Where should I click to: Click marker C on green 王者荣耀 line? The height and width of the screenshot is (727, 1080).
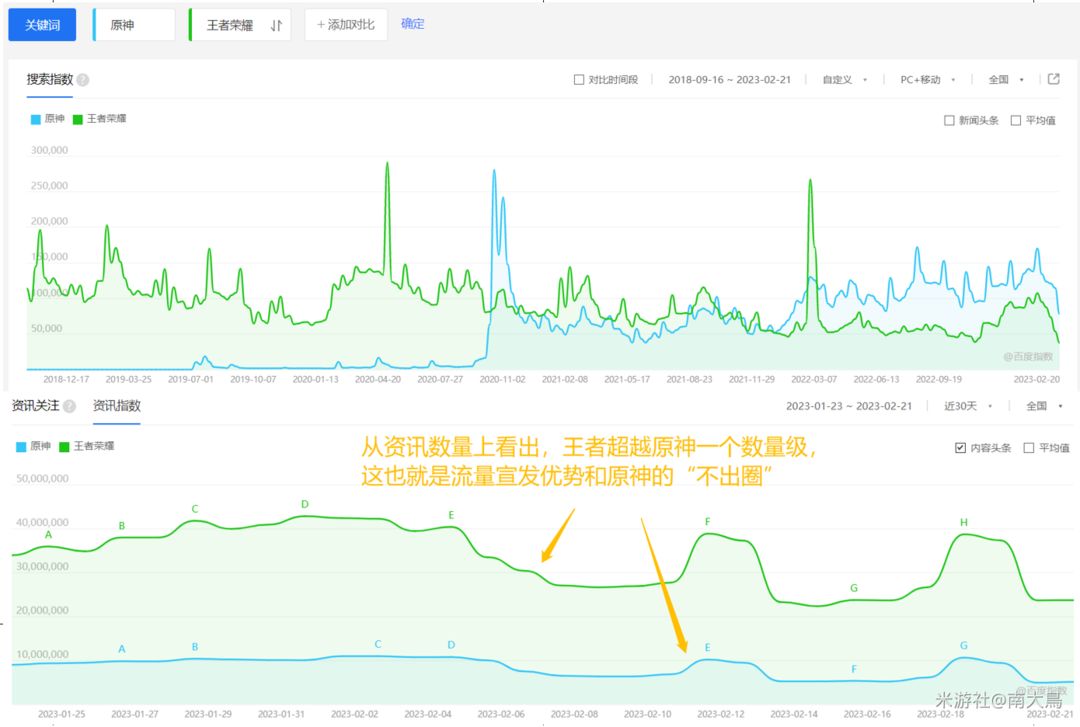[195, 509]
